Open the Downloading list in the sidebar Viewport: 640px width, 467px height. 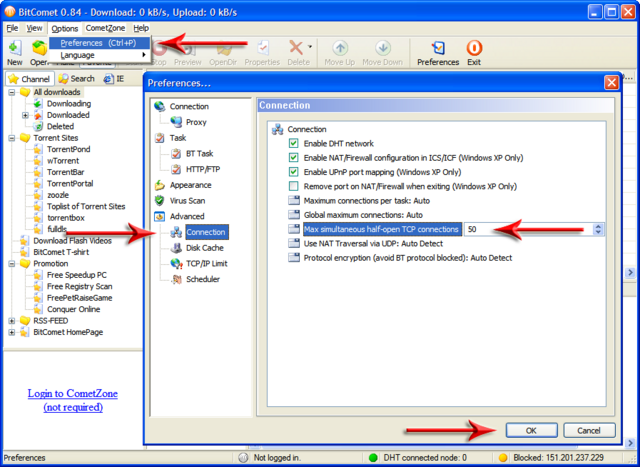pos(69,104)
